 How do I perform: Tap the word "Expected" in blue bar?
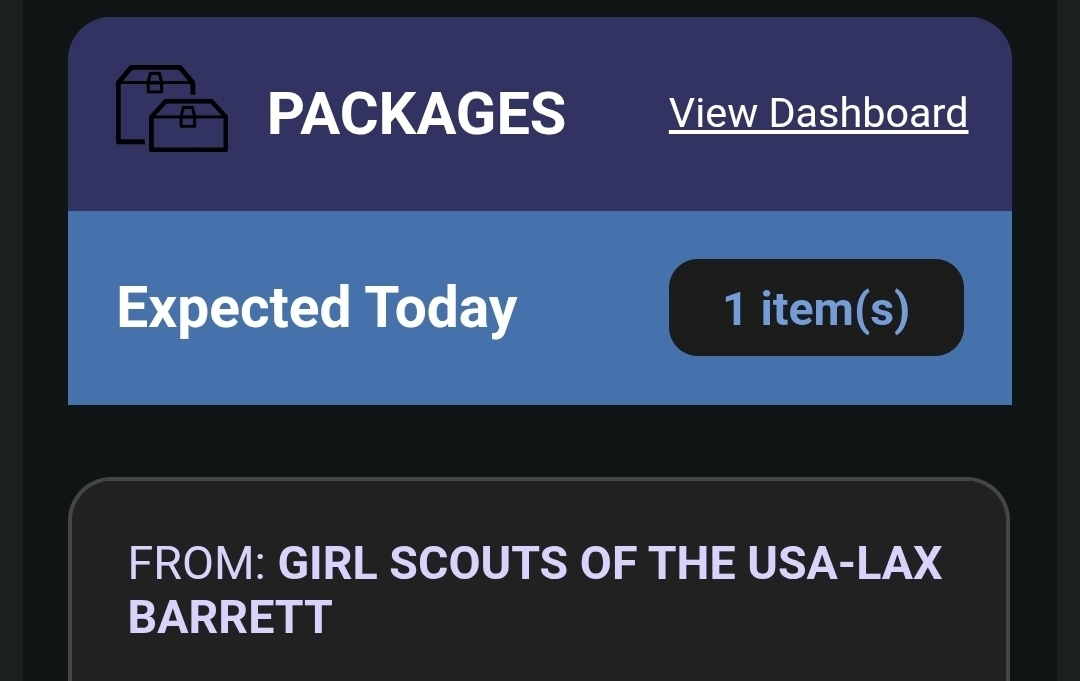(x=233, y=308)
